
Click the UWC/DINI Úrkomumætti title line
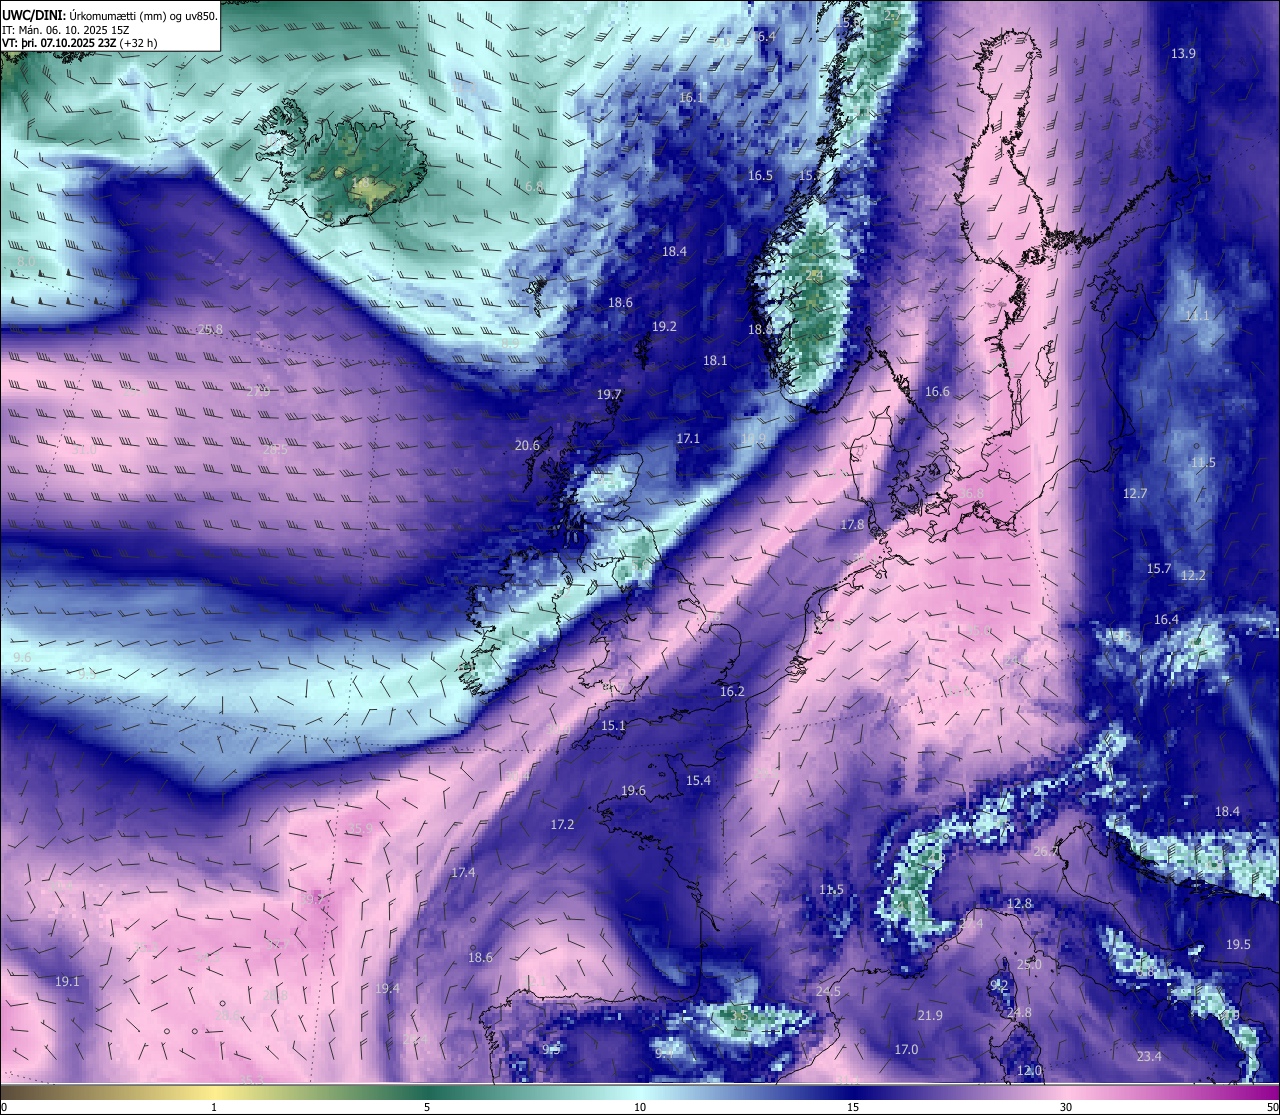pyautogui.click(x=110, y=15)
